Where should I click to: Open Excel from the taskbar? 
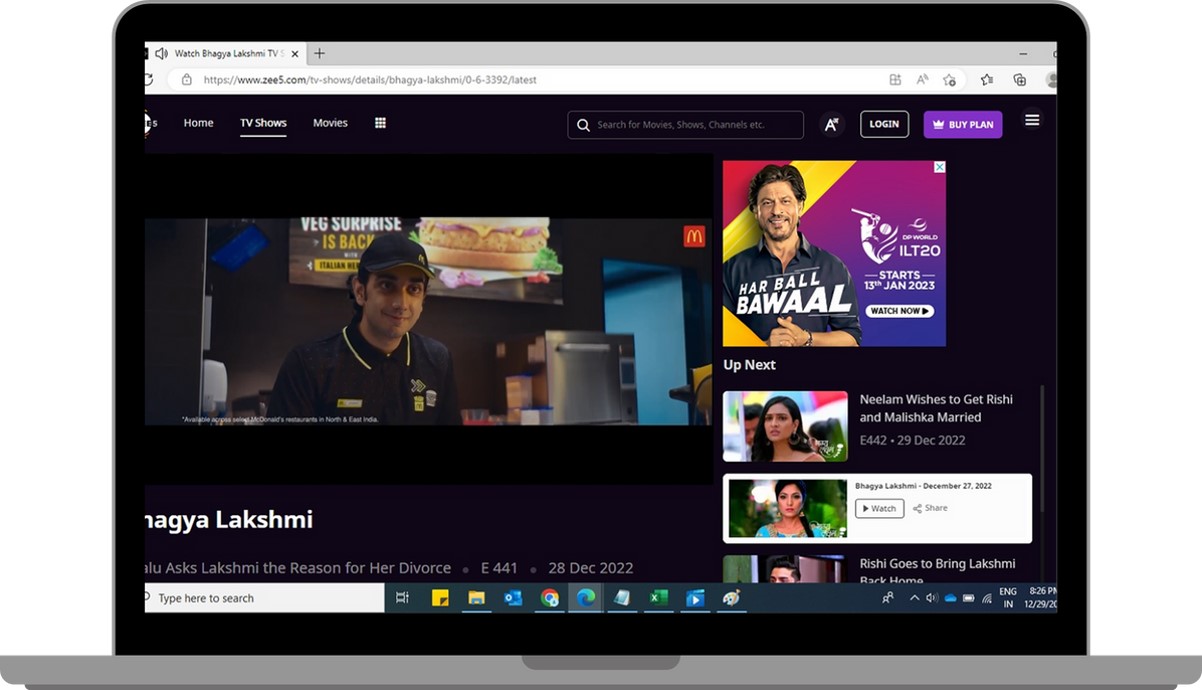point(658,598)
